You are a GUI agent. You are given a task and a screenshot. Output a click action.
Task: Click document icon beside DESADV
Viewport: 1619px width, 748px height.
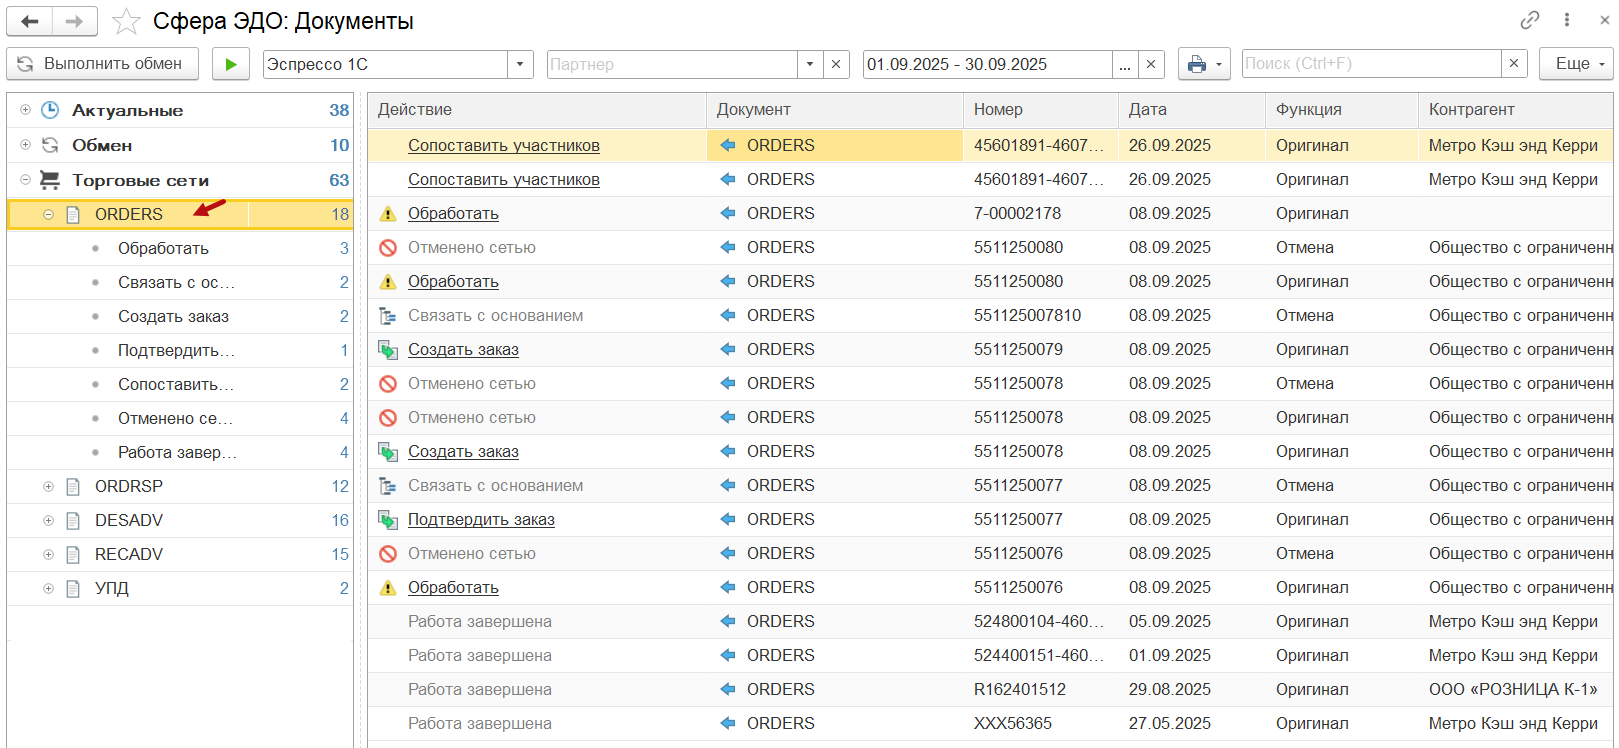point(73,520)
